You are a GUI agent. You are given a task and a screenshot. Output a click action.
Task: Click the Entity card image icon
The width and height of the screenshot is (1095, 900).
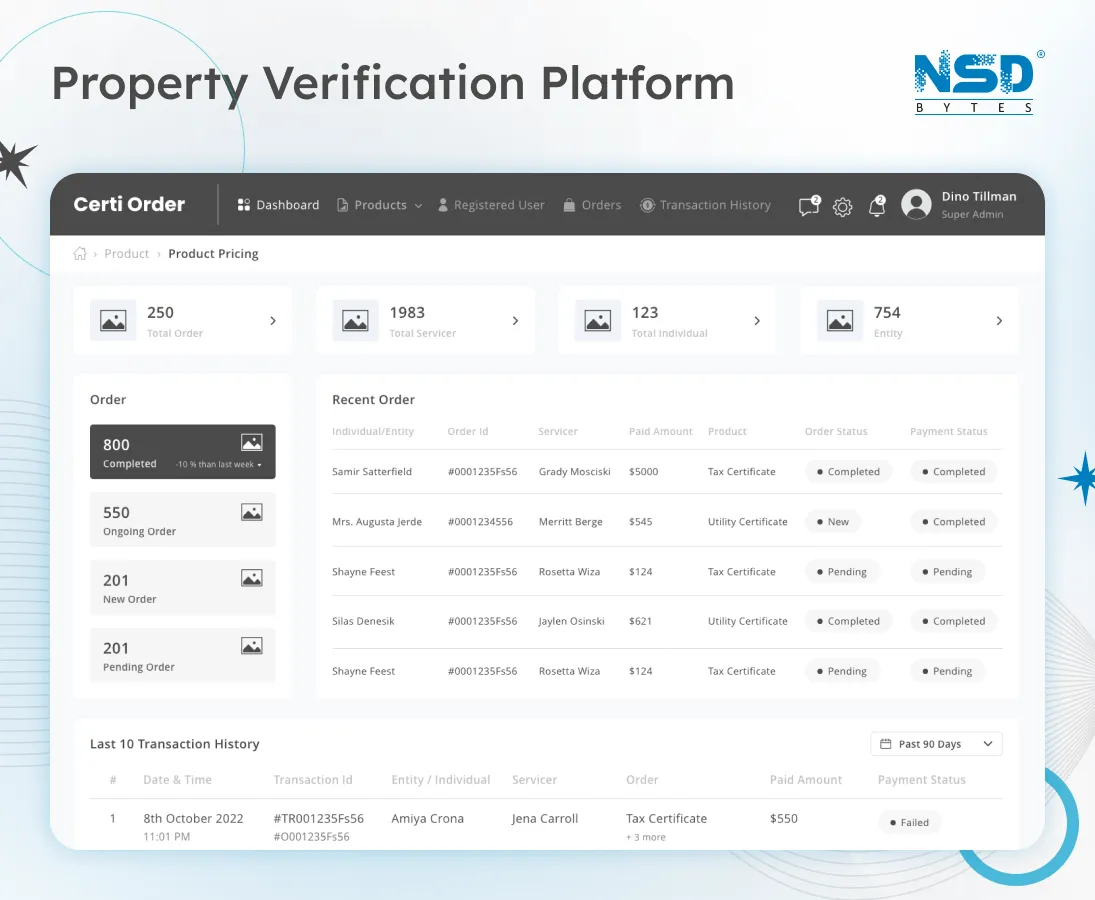tap(840, 320)
